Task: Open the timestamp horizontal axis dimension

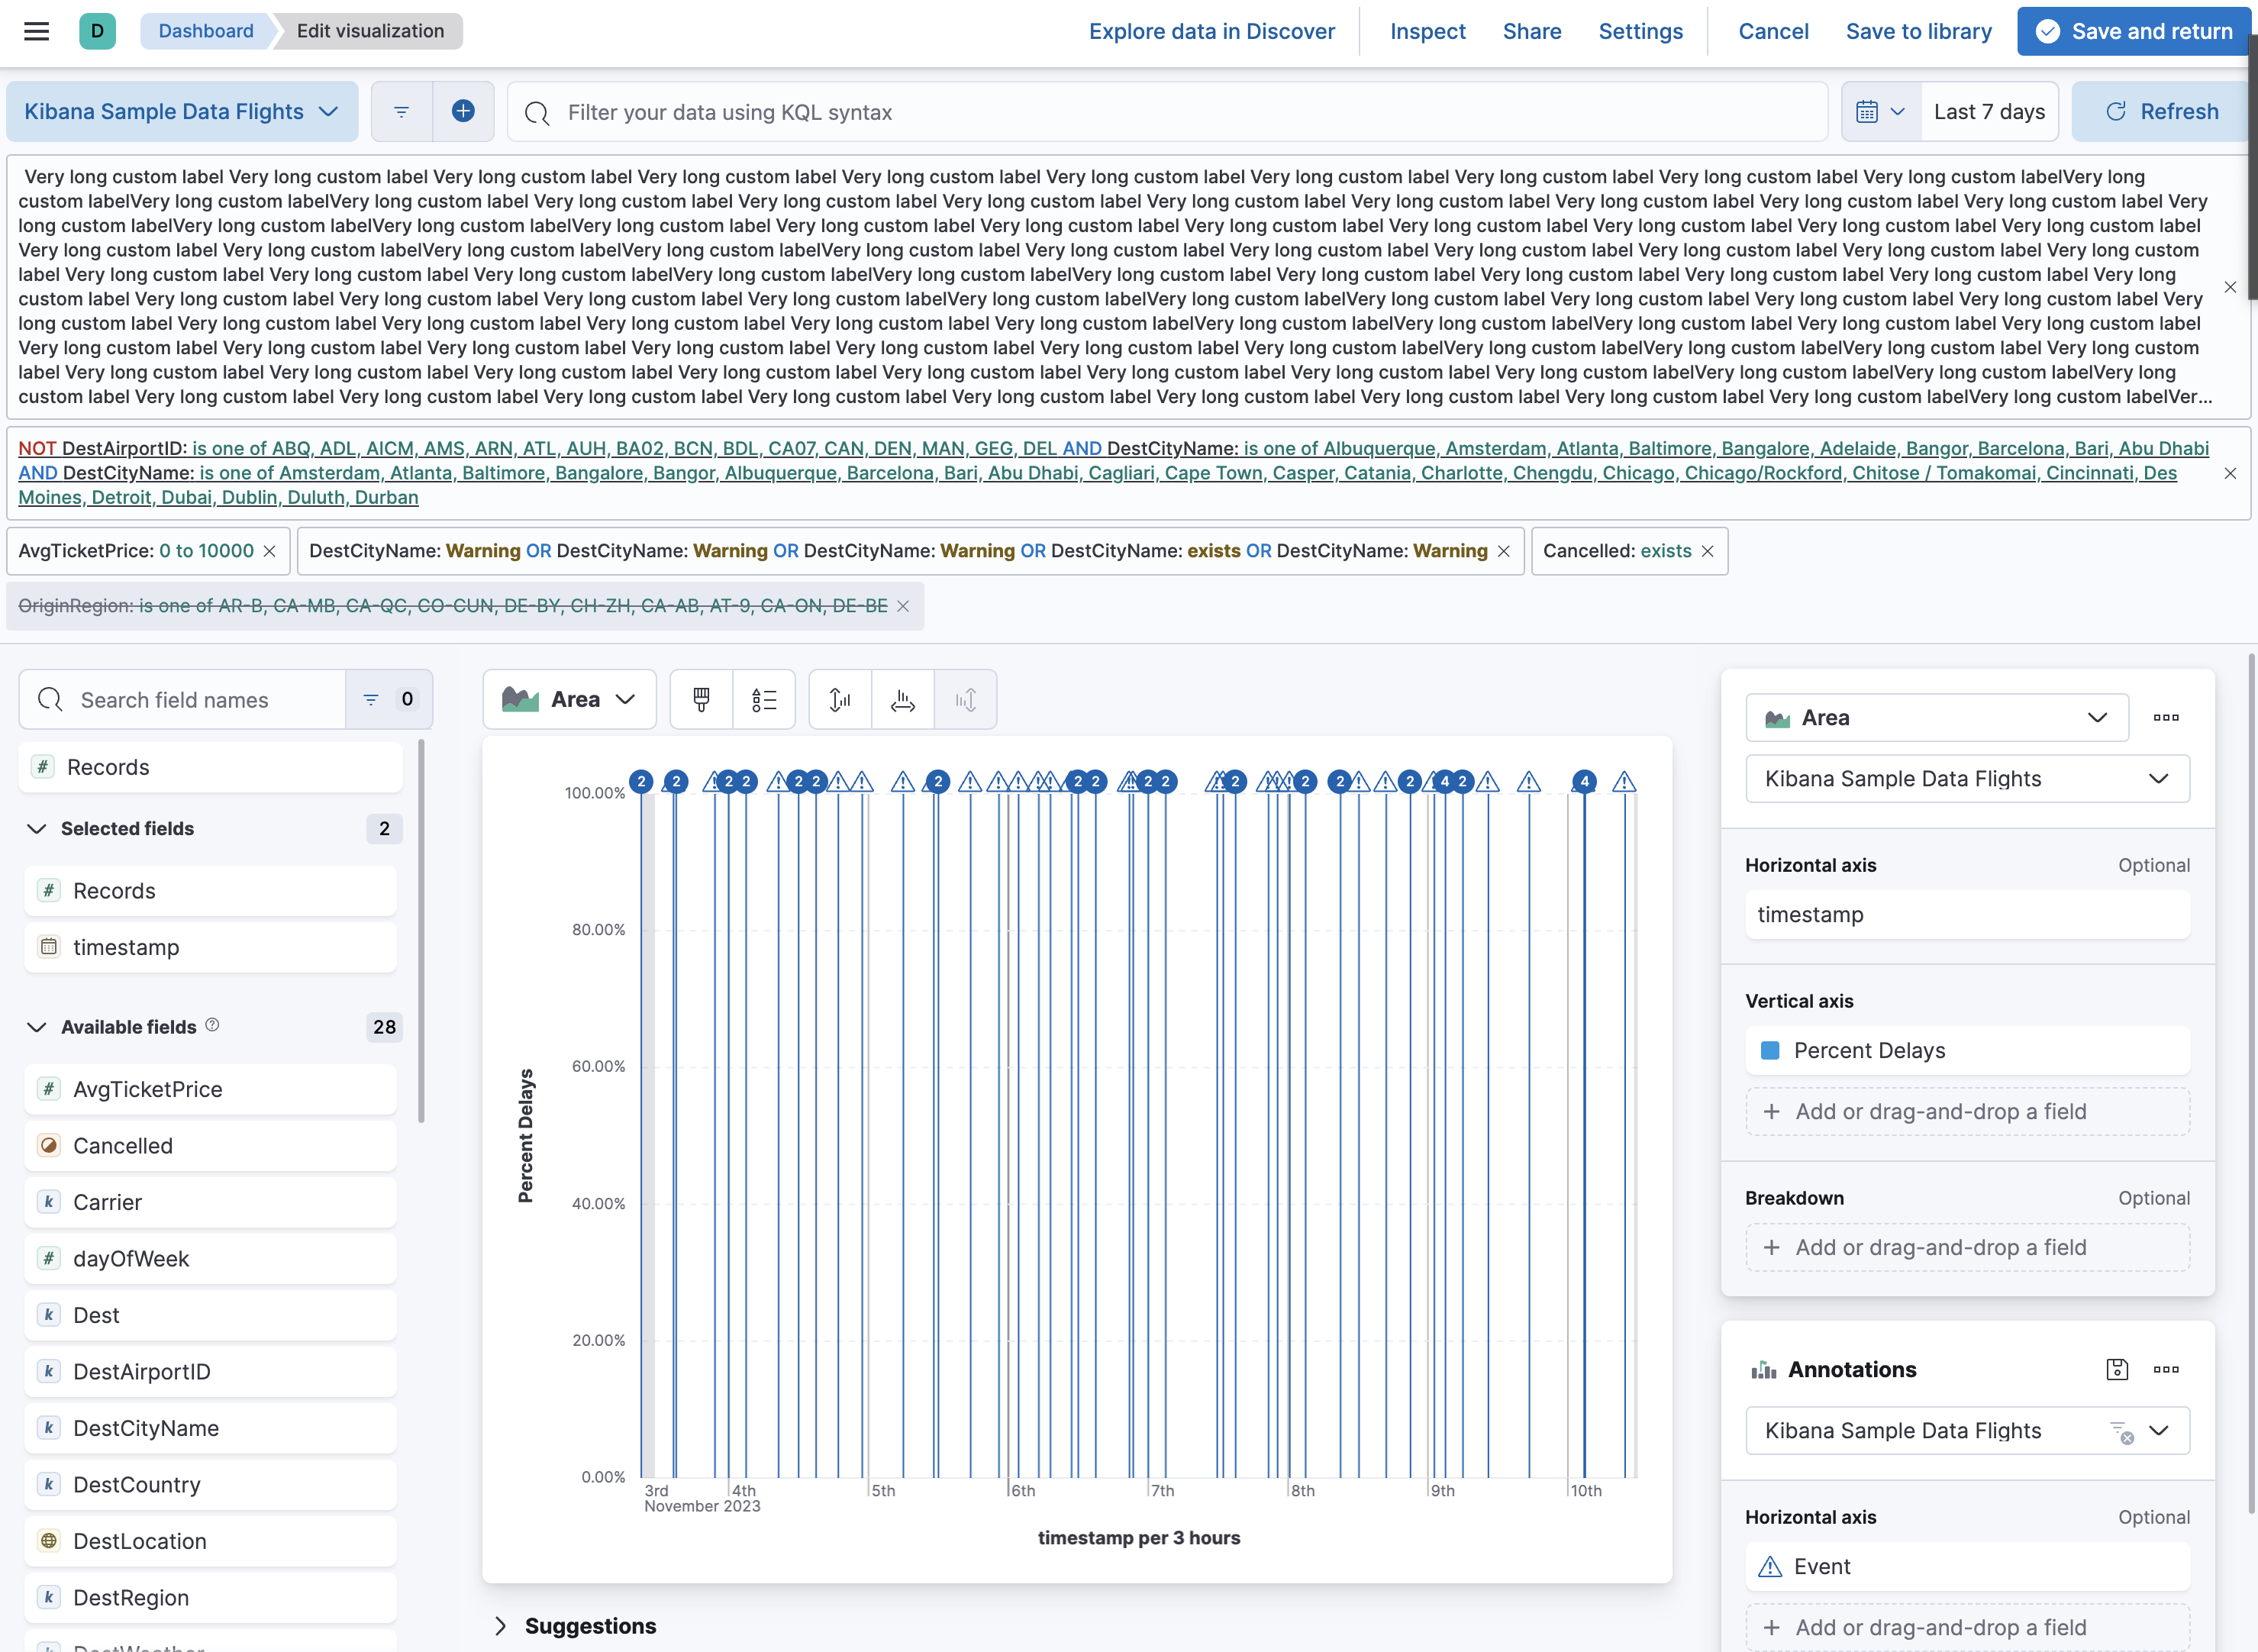Action: (x=1967, y=914)
